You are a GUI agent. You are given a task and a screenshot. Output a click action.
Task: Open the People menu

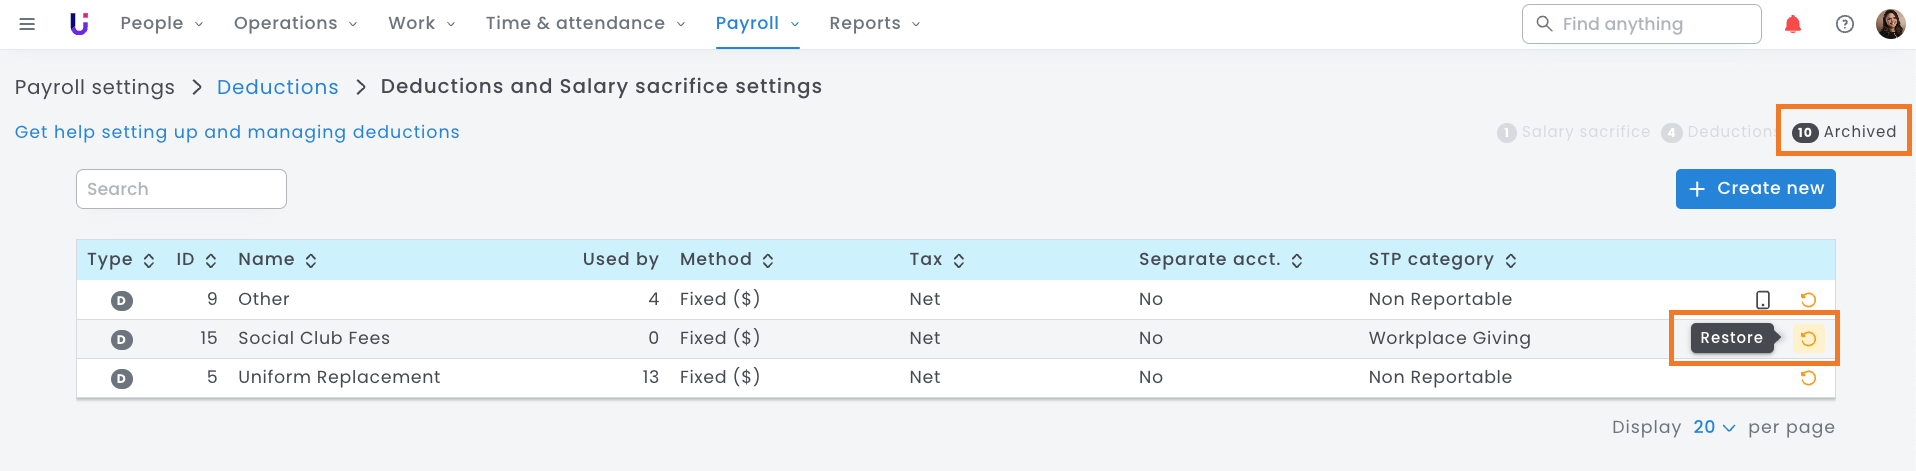161,24
